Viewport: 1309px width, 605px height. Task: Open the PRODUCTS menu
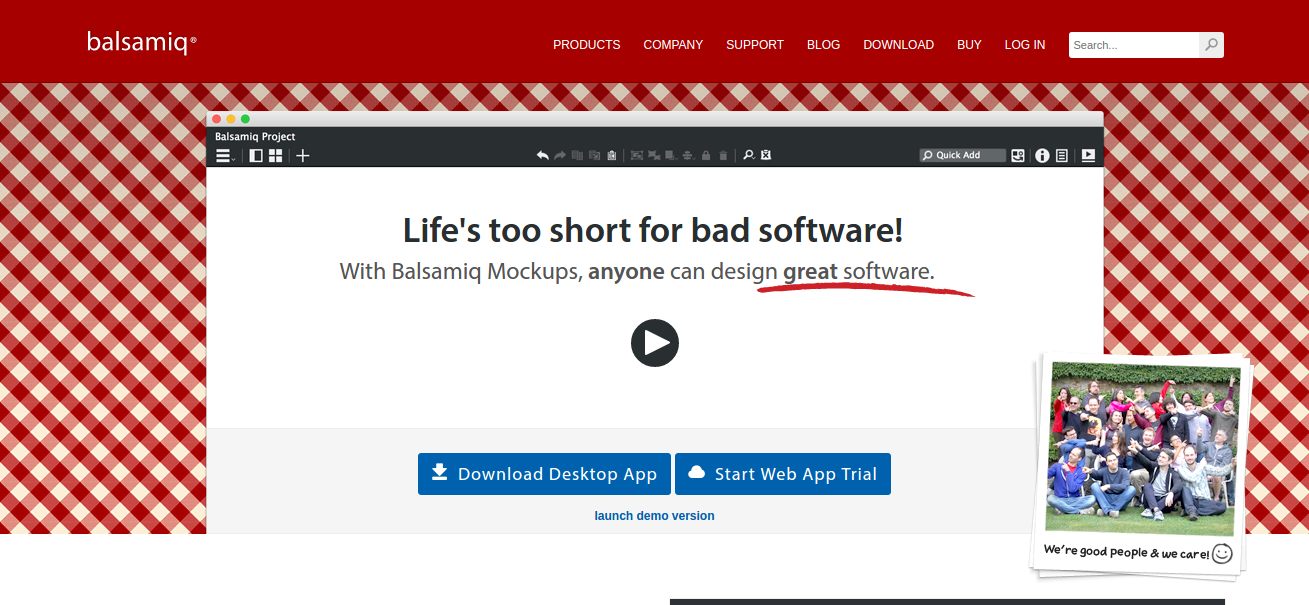(x=587, y=45)
